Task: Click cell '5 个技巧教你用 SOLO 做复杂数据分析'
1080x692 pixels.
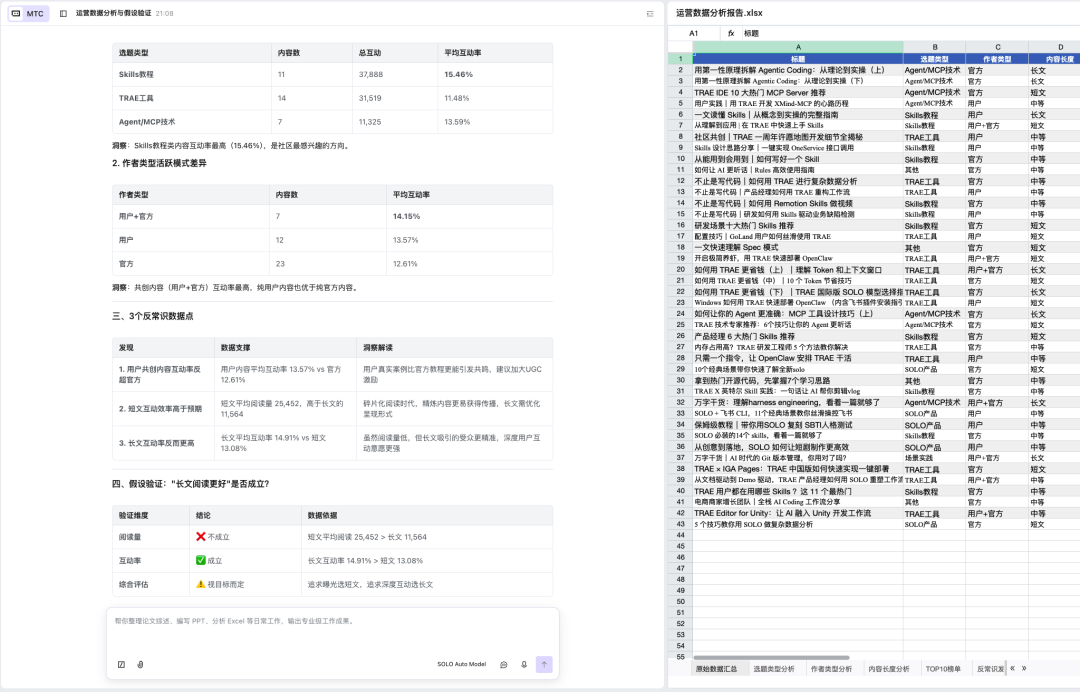Action: tap(798, 524)
